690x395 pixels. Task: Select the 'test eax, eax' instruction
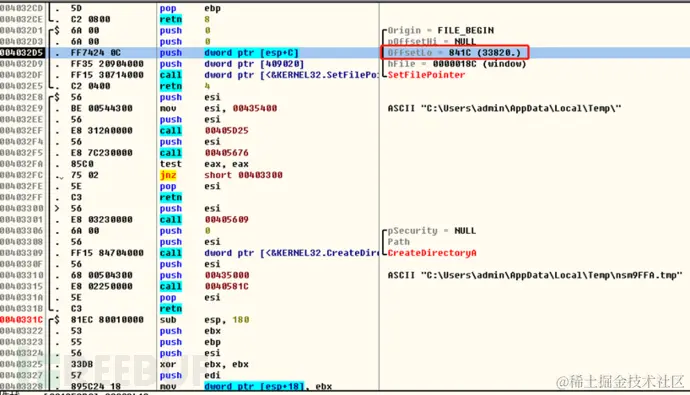click(204, 164)
